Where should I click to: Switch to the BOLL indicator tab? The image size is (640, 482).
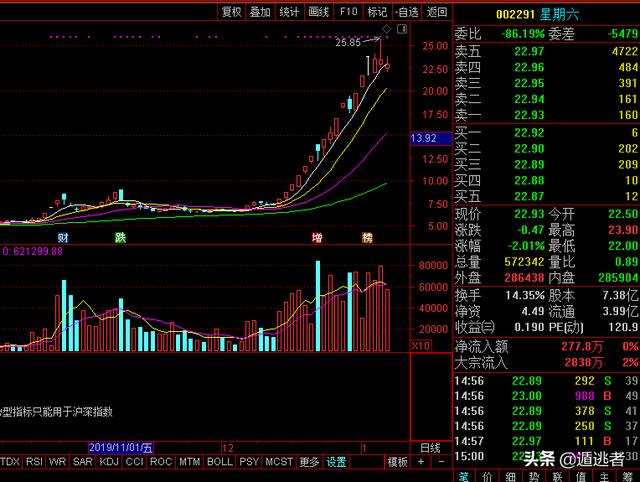click(x=220, y=462)
